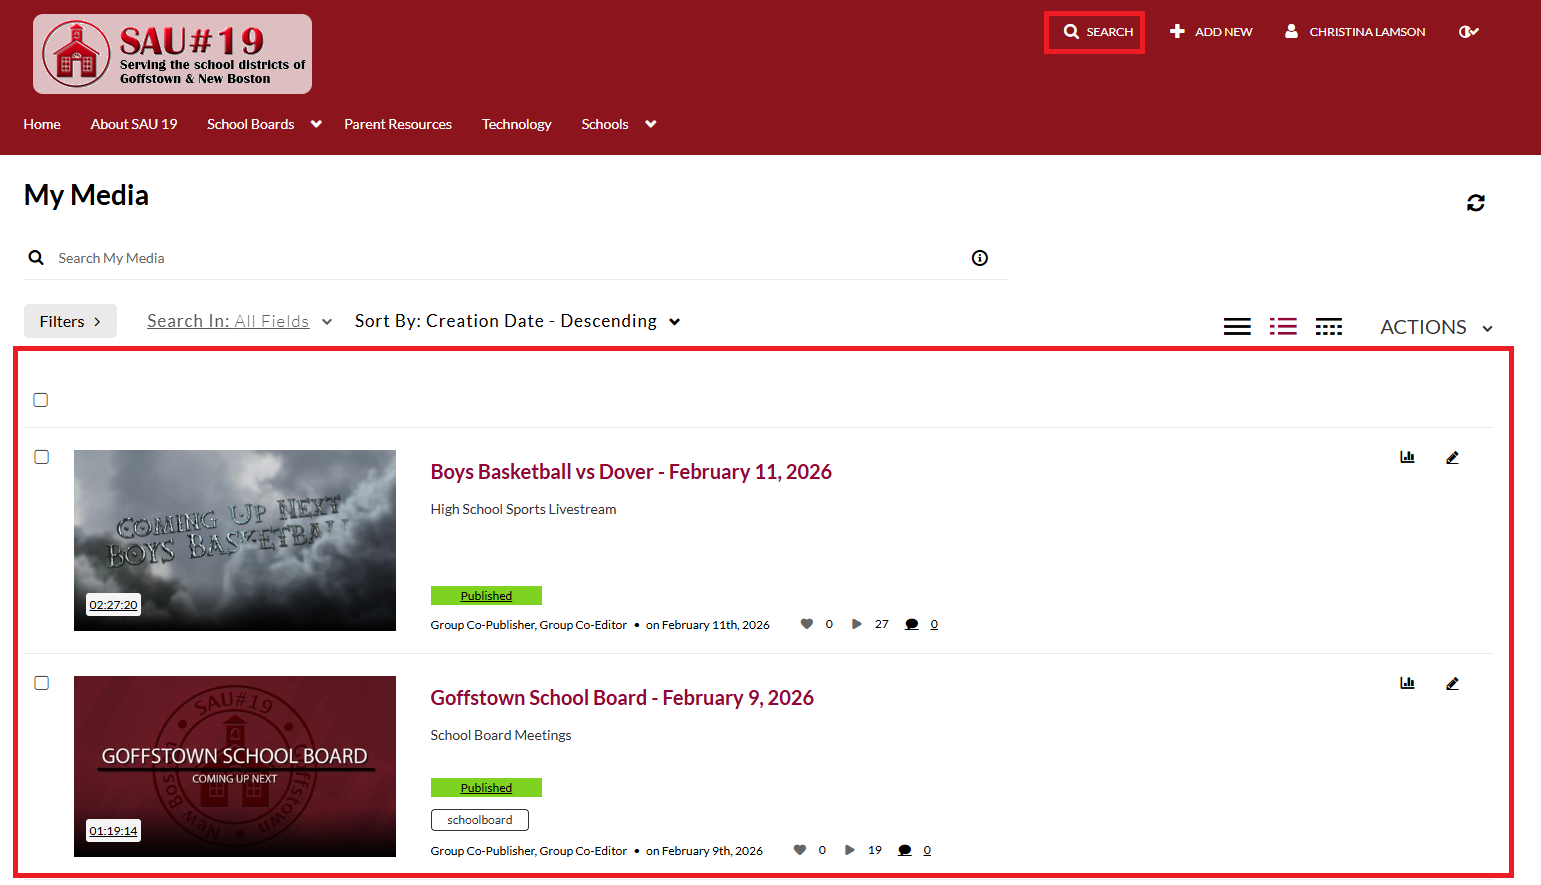Switch to detailed list view
The width and height of the screenshot is (1541, 885).
click(x=1283, y=327)
